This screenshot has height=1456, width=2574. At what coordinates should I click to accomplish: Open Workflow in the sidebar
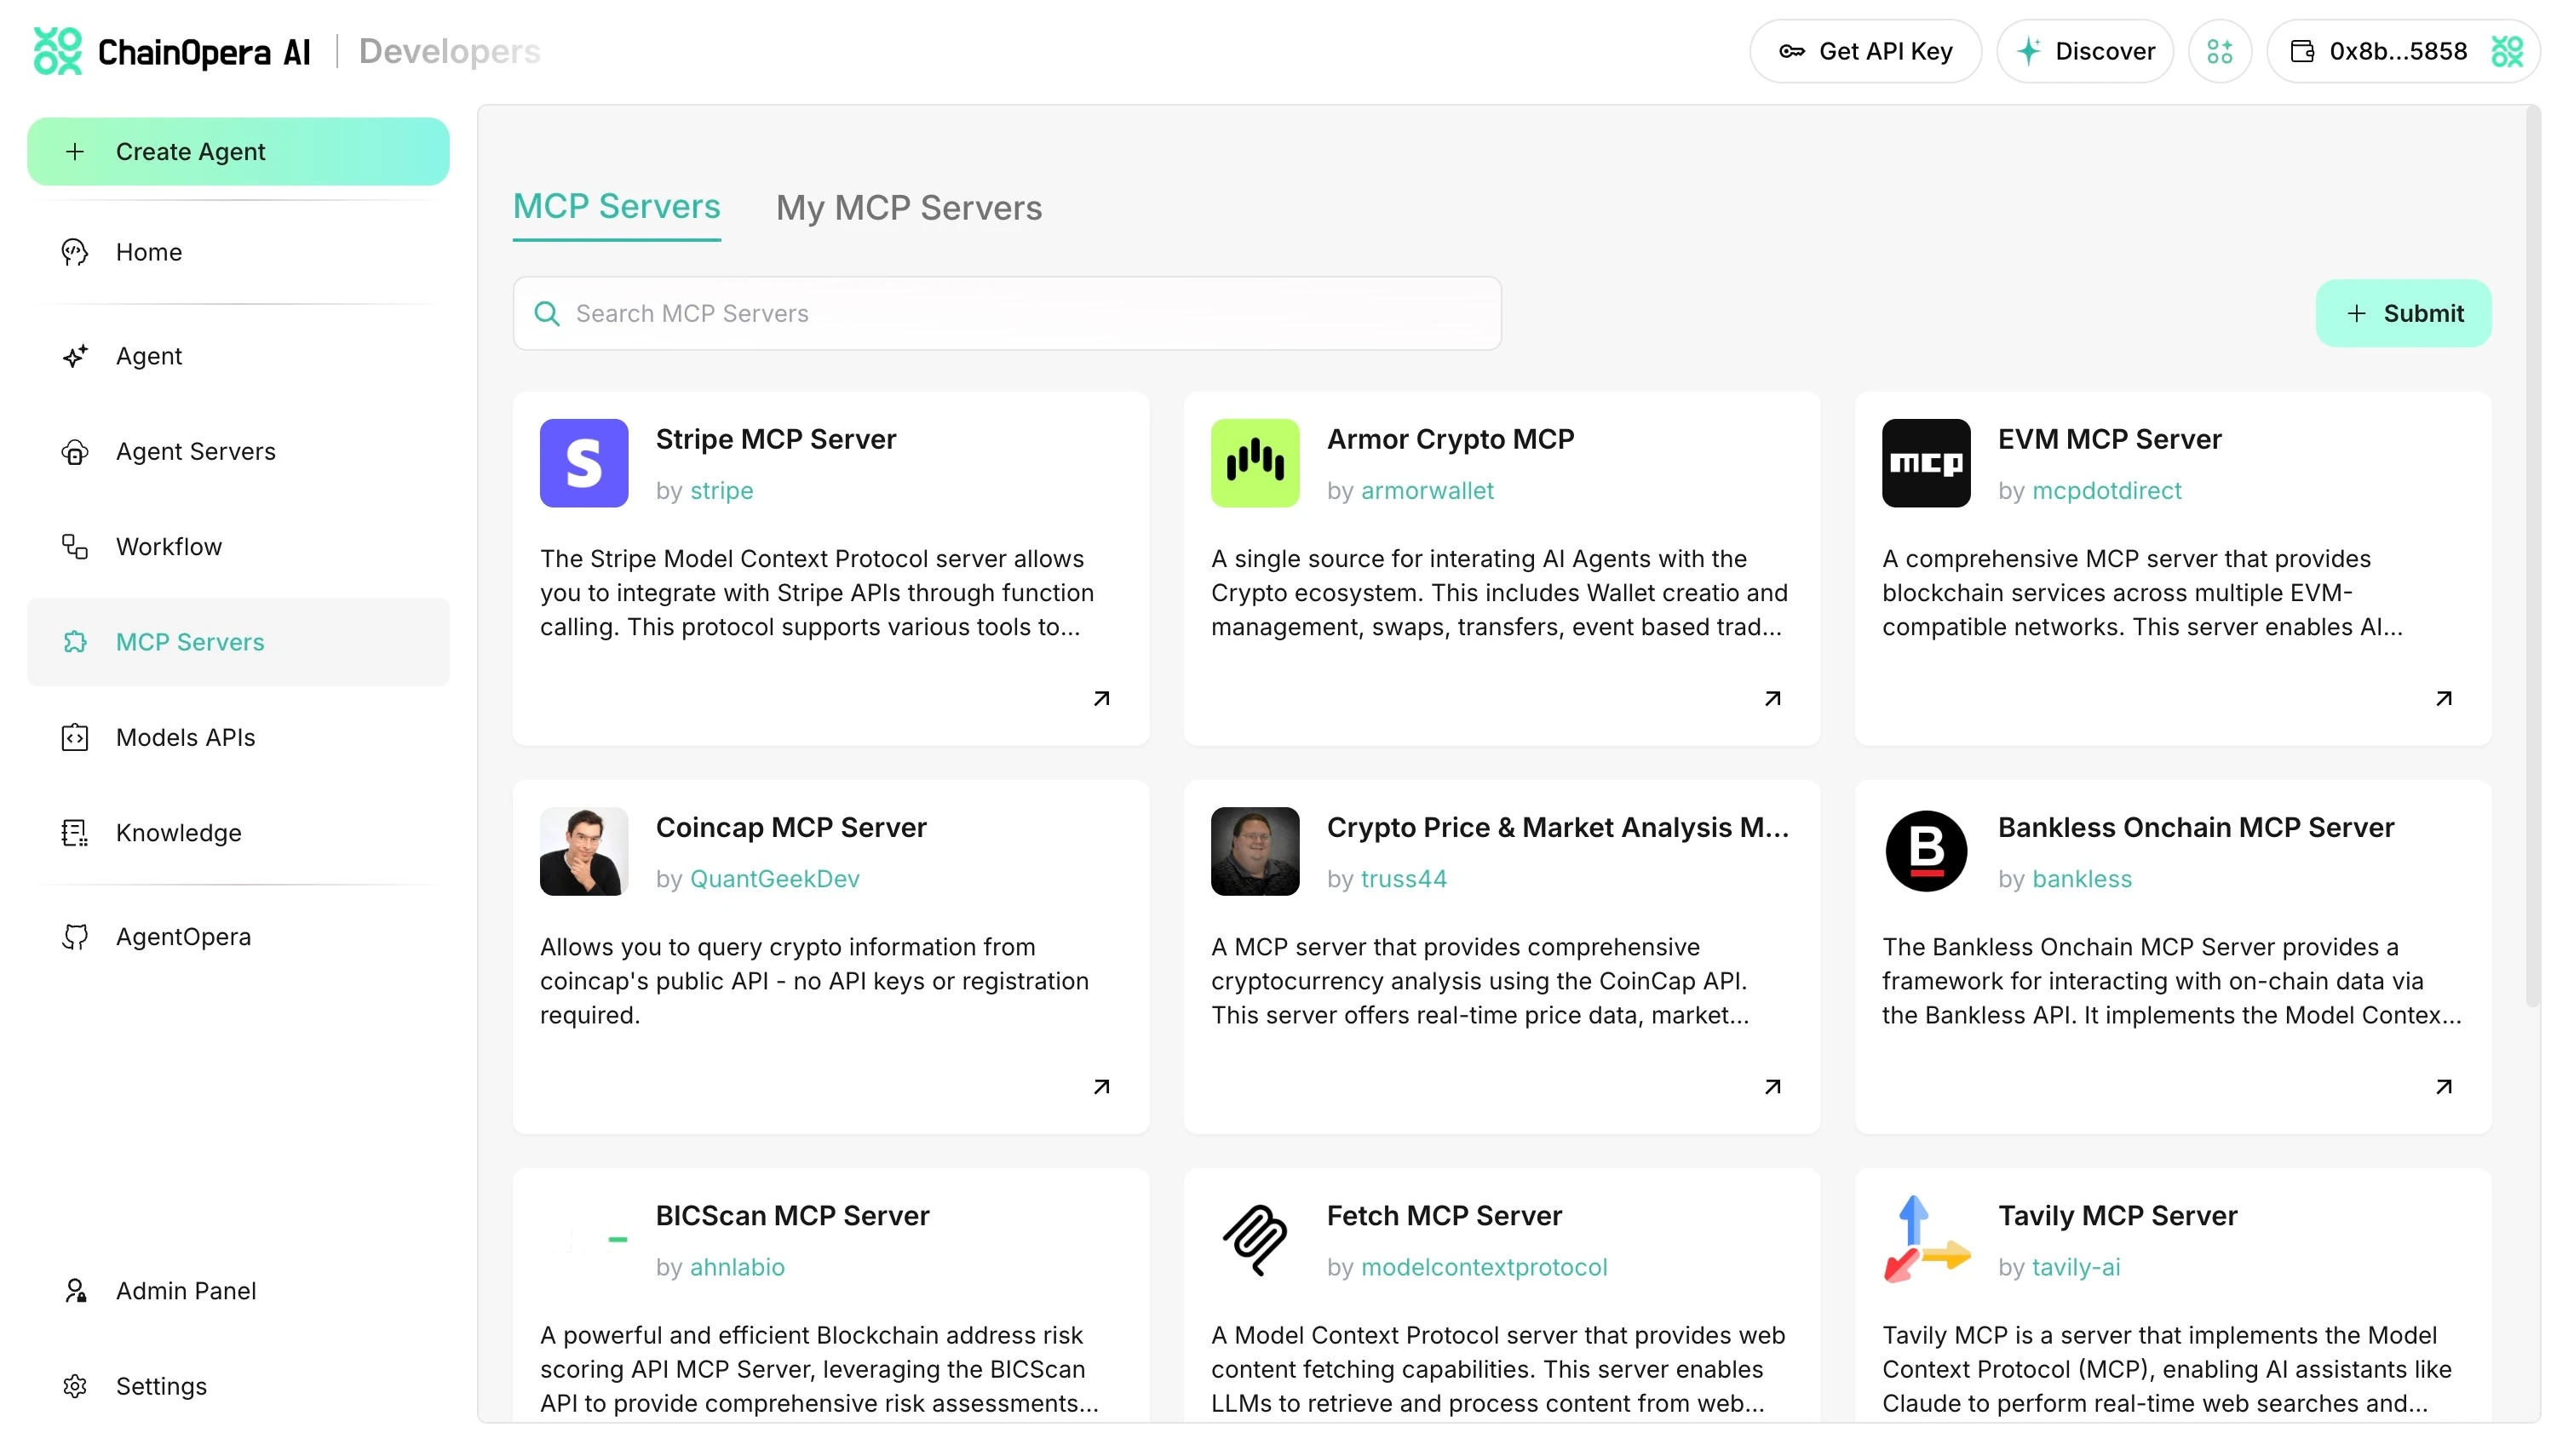168,547
